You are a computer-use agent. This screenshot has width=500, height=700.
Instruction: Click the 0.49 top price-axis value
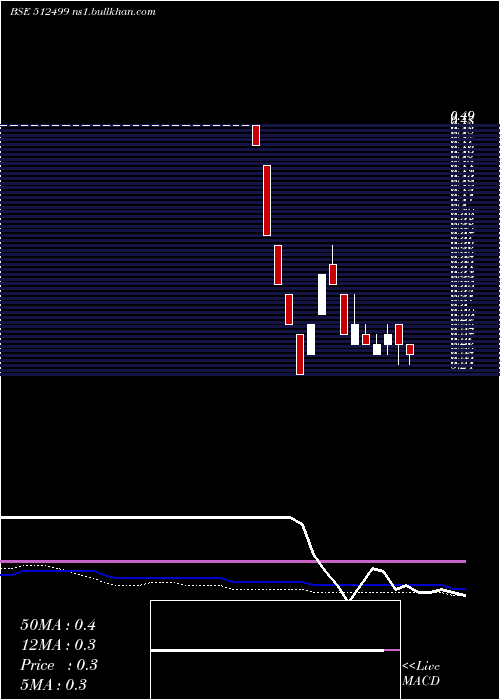point(462,116)
